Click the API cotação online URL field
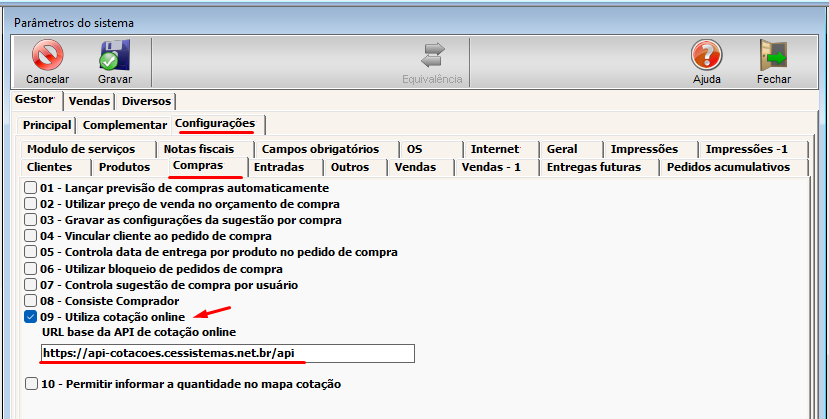The height and width of the screenshot is (419, 829). [227, 353]
